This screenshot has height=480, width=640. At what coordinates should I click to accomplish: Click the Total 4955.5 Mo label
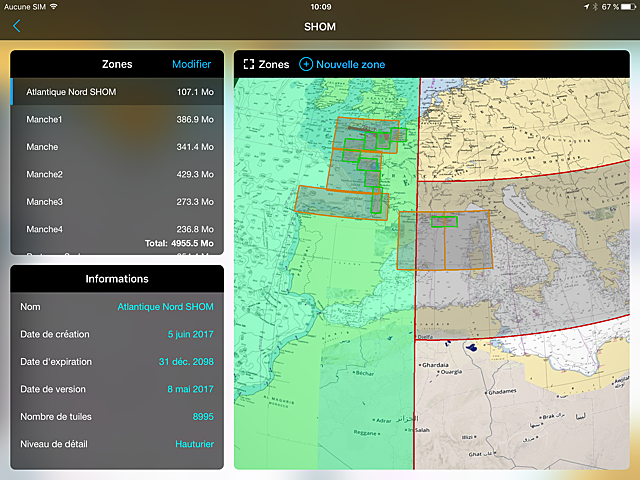(179, 243)
